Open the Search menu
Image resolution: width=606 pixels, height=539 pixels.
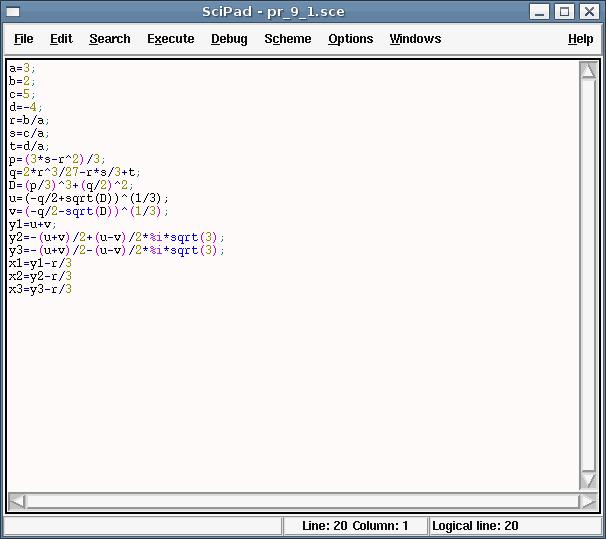tap(110, 39)
